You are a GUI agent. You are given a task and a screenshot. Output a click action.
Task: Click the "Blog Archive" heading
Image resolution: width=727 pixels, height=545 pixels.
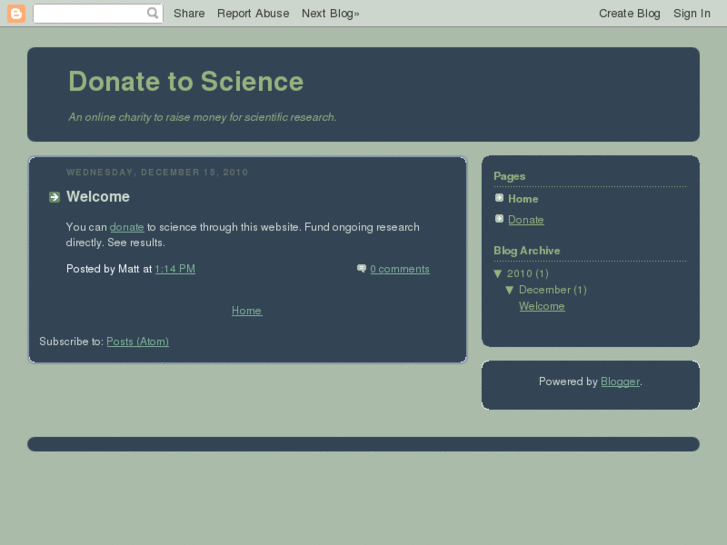click(527, 250)
